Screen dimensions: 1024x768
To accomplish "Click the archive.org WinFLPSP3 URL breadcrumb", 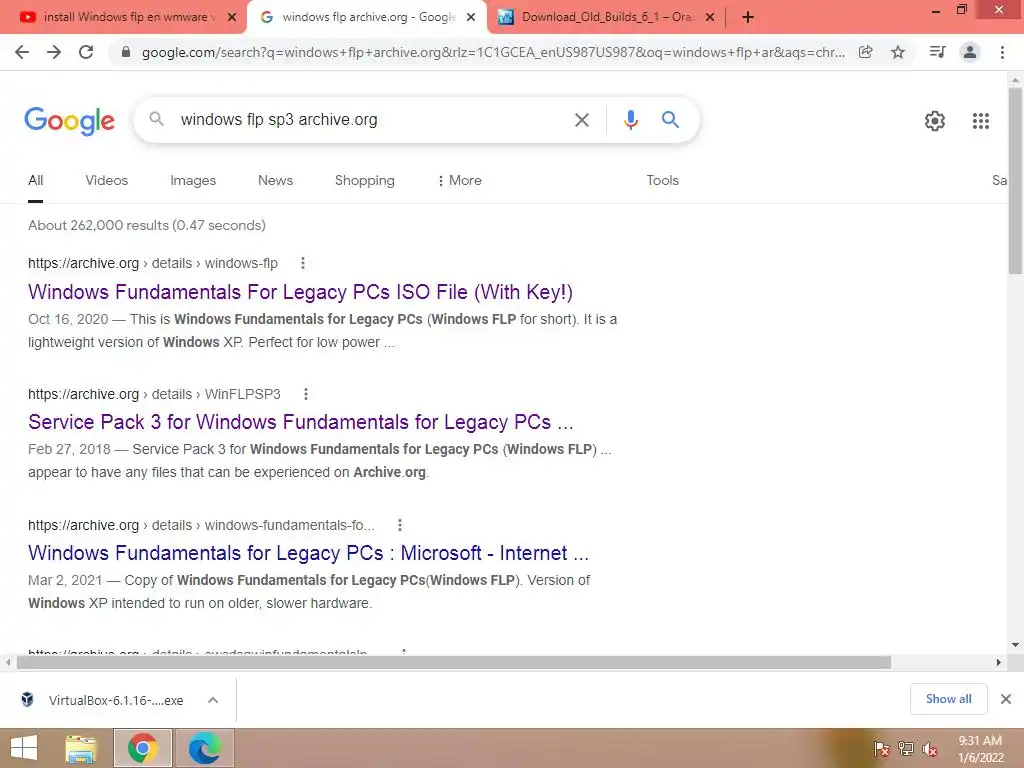I will click(x=154, y=394).
